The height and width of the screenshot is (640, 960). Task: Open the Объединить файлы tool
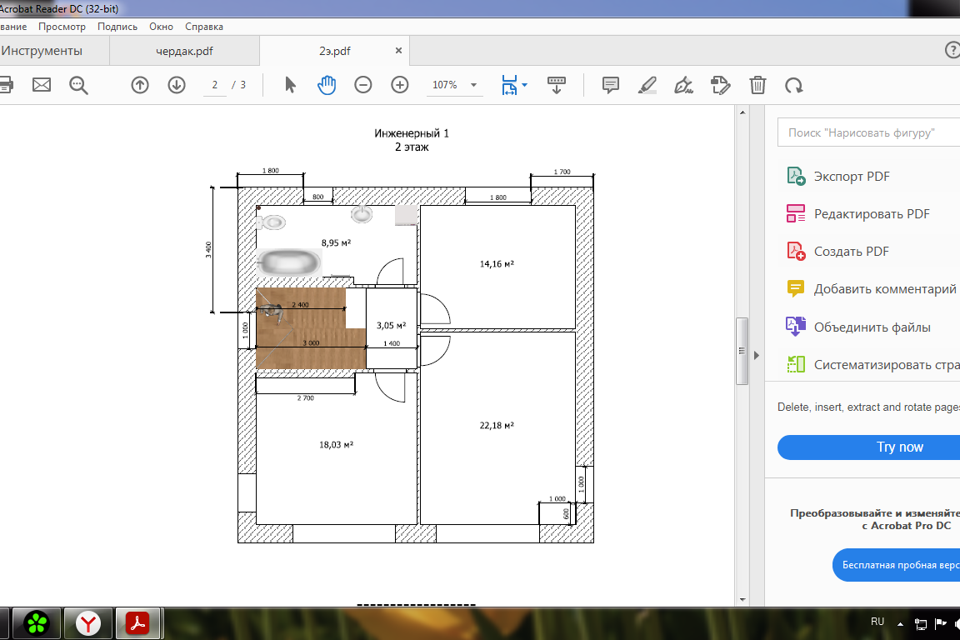(x=872, y=327)
